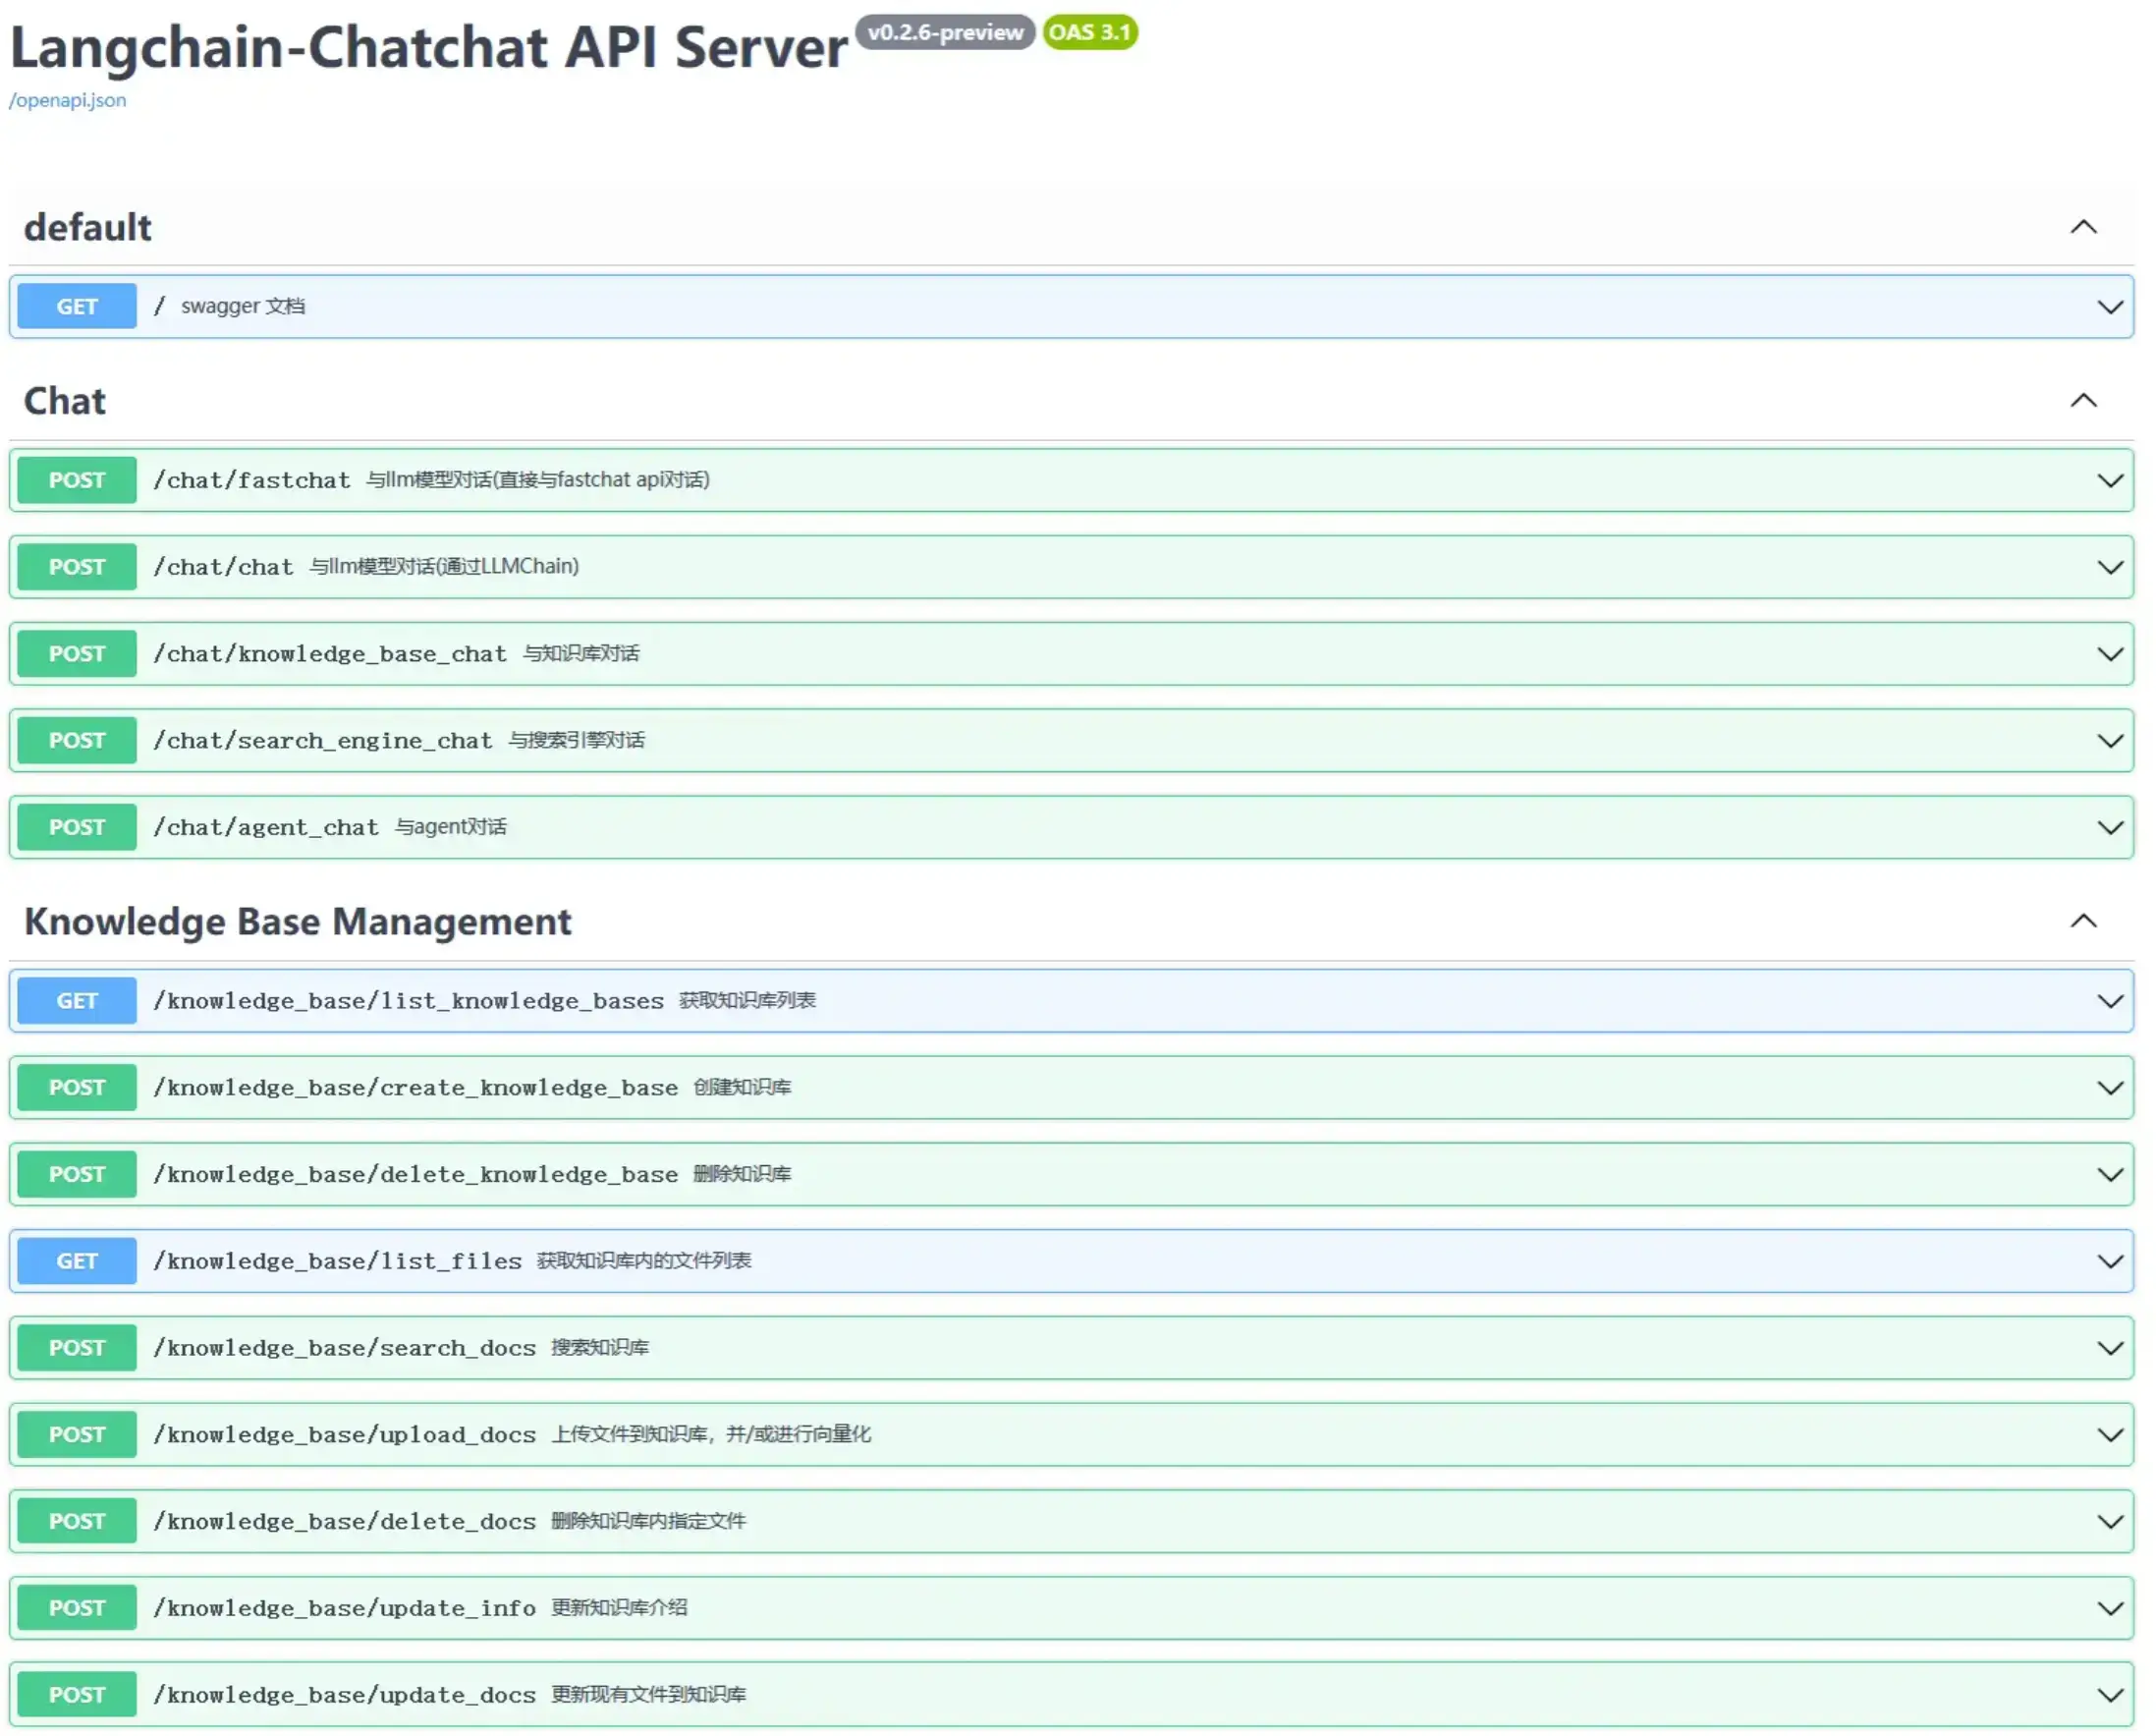Click the /chat/chat path text
Viewport: 2156px width, 1736px height.
click(224, 568)
